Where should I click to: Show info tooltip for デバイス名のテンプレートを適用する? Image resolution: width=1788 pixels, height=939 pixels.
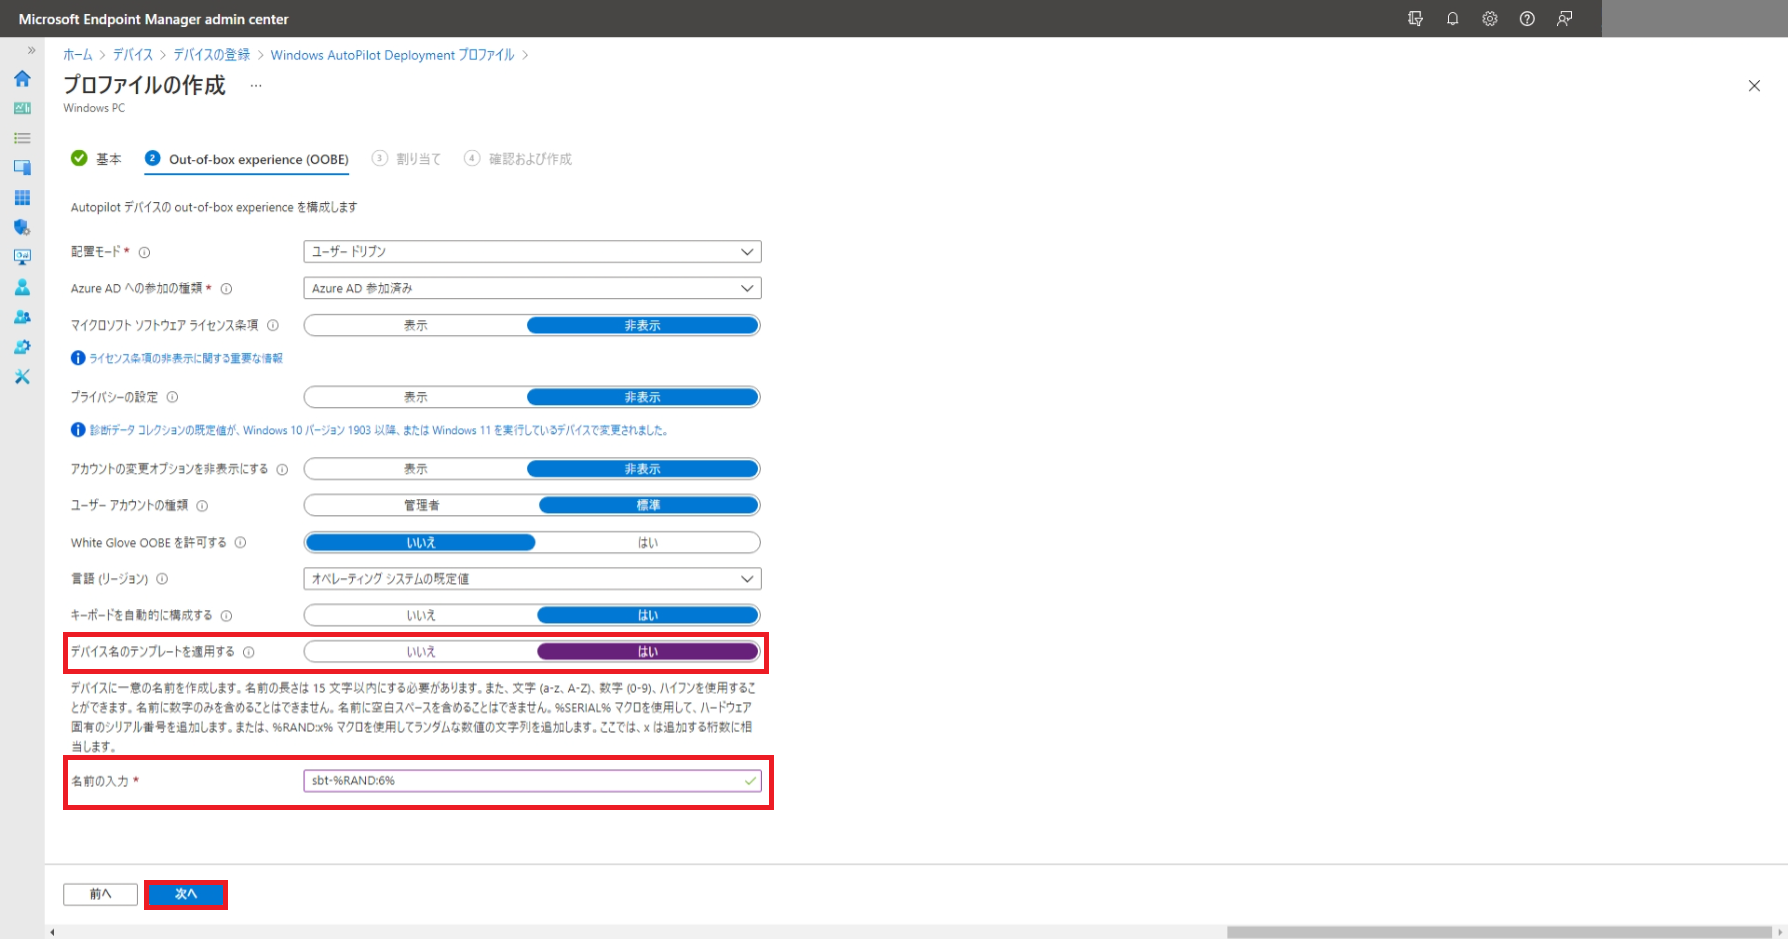(249, 652)
